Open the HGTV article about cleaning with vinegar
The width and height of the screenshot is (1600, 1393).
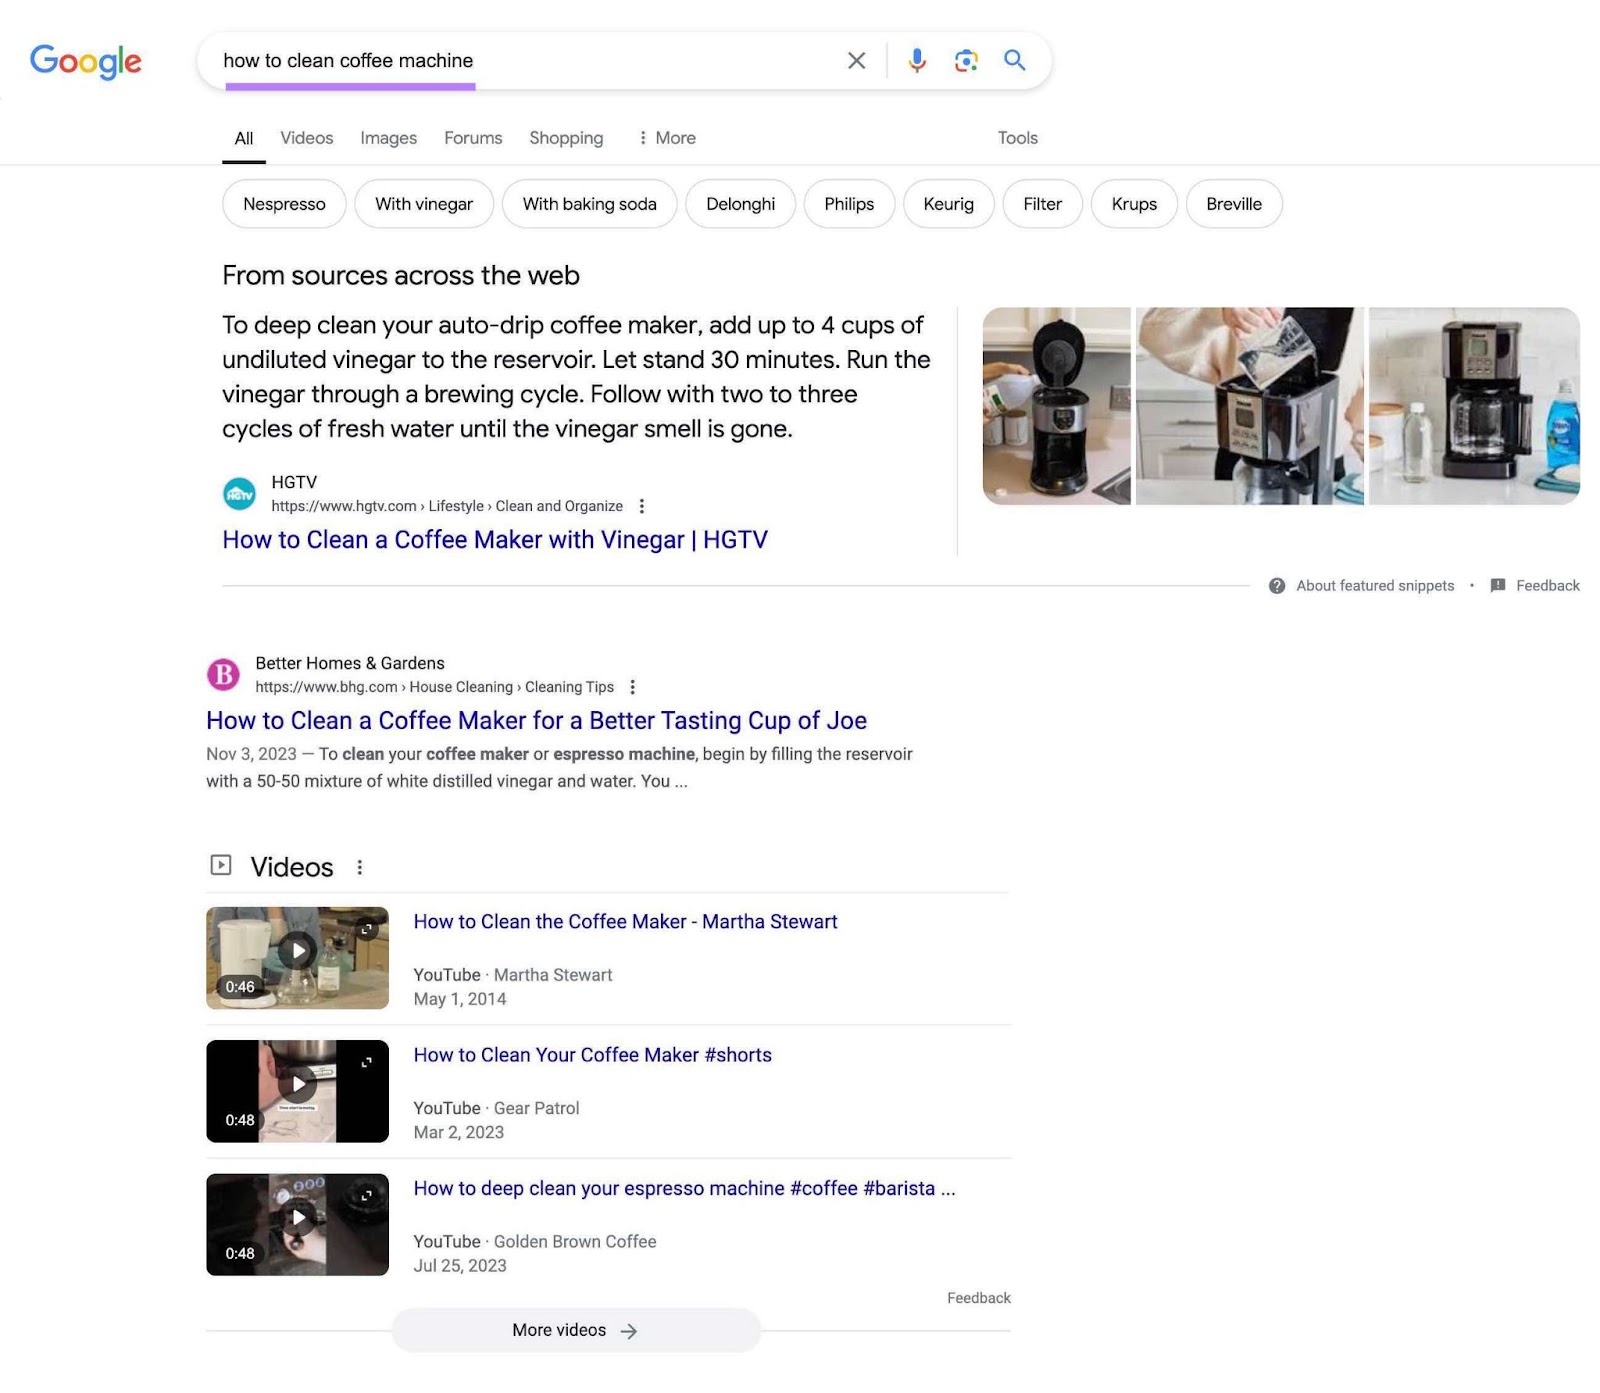[495, 539]
